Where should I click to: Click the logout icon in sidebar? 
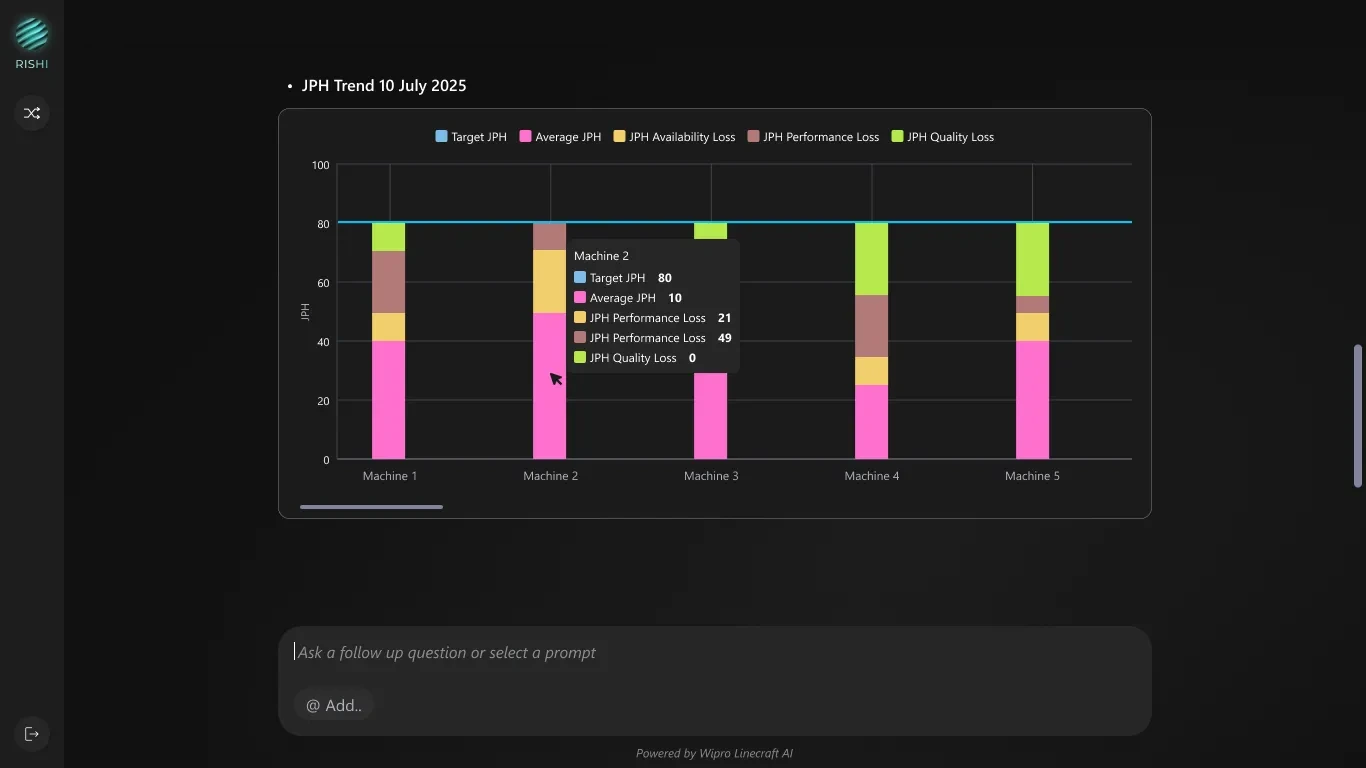pyautogui.click(x=32, y=734)
